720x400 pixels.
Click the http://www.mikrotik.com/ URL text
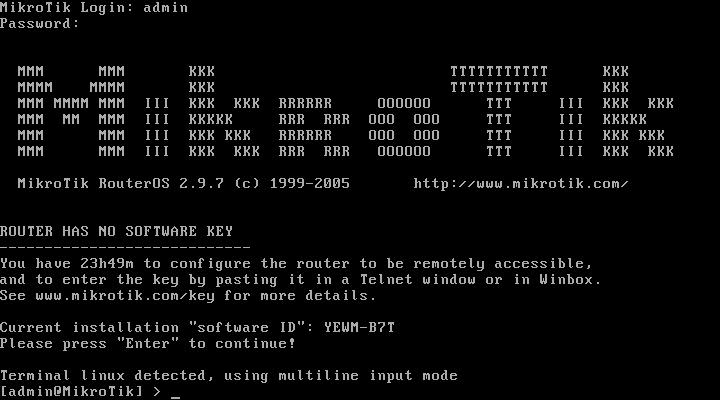(x=521, y=184)
